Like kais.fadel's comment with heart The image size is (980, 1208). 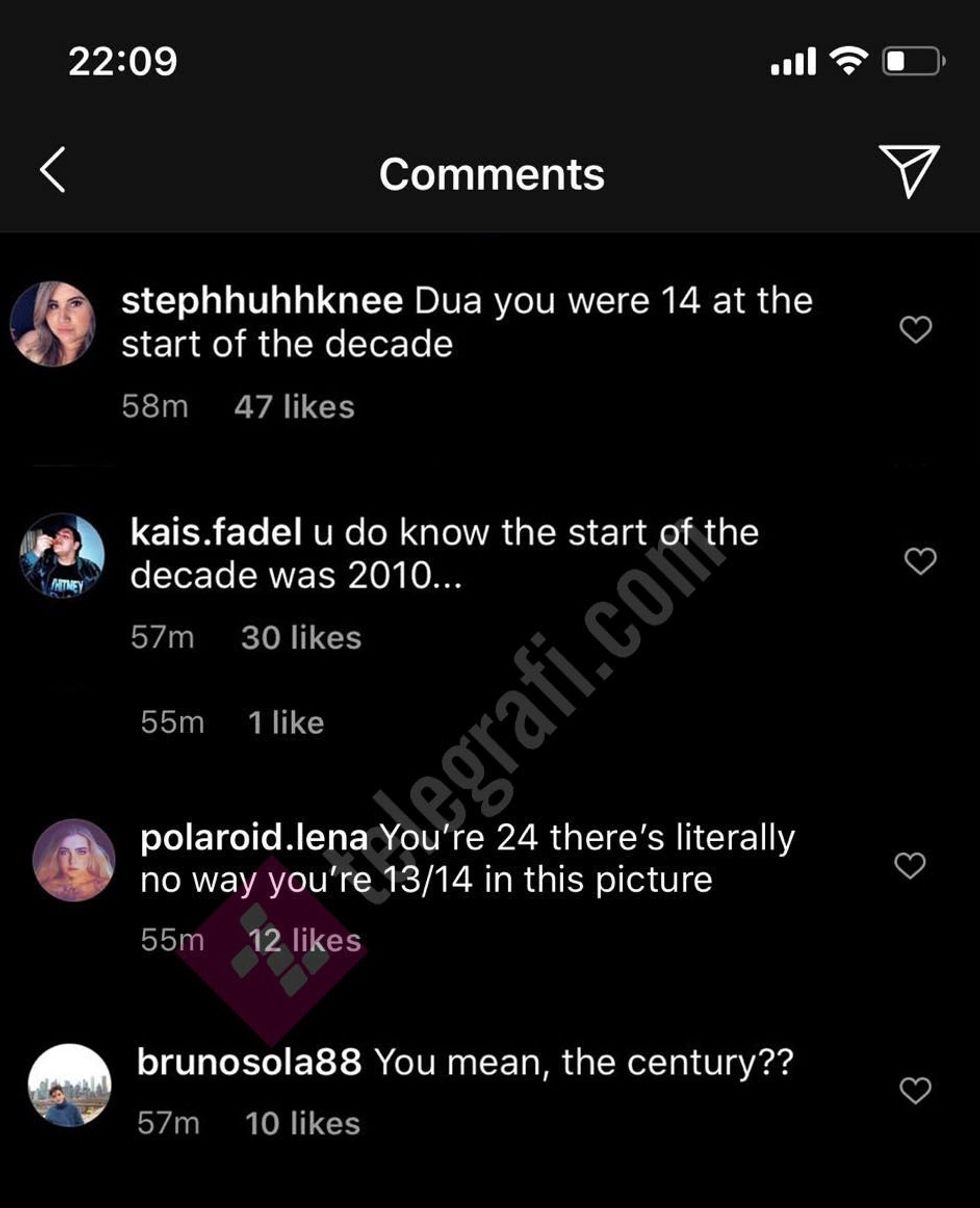coord(920,561)
